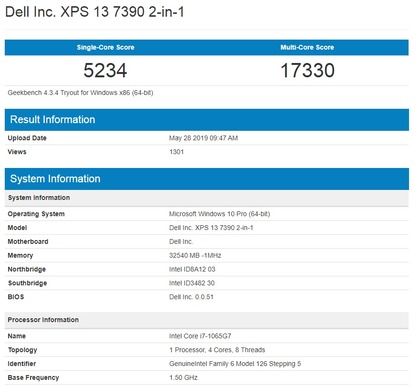Select the Model value 'Dell Inc. XPS 13 7390 2-in-1'
The width and height of the screenshot is (420, 387).
coord(211,228)
